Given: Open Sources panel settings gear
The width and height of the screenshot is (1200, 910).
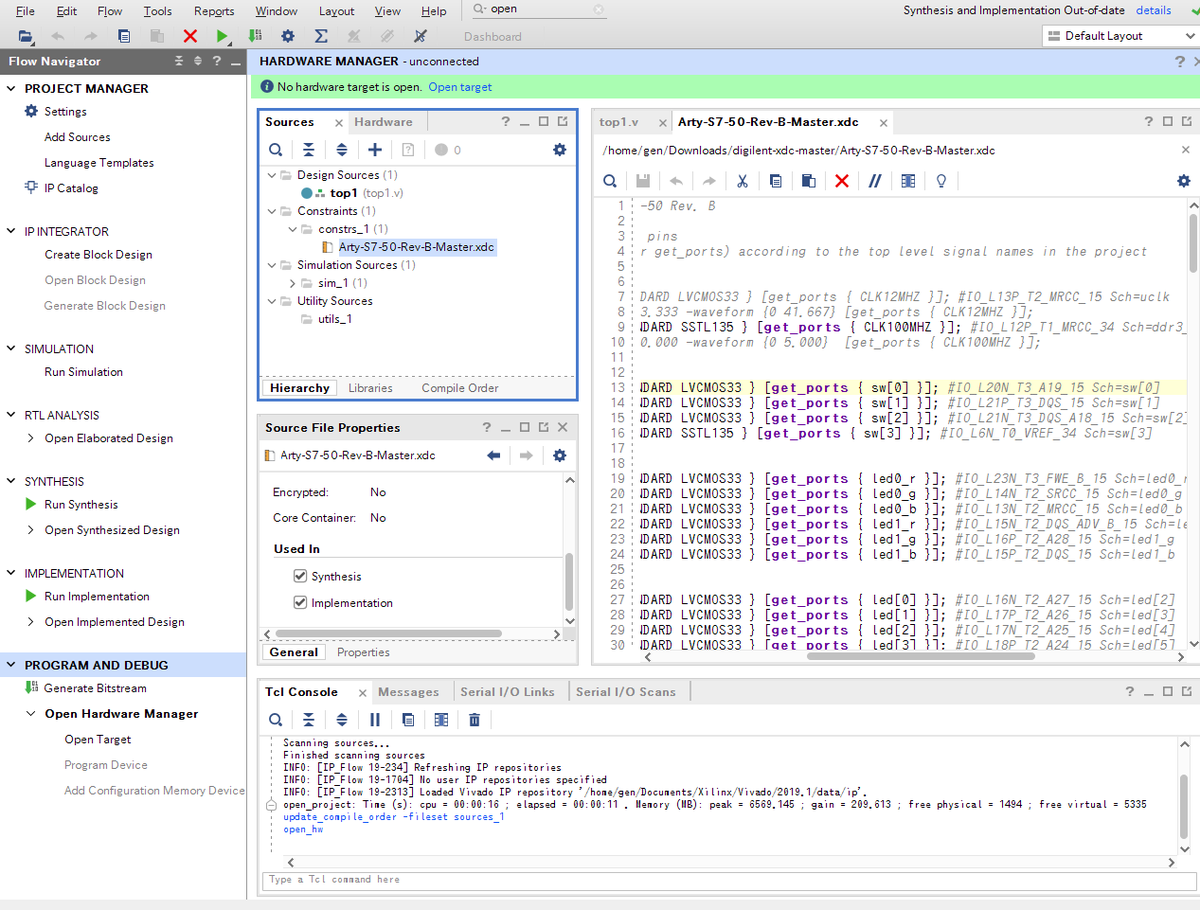Looking at the screenshot, I should (x=559, y=150).
